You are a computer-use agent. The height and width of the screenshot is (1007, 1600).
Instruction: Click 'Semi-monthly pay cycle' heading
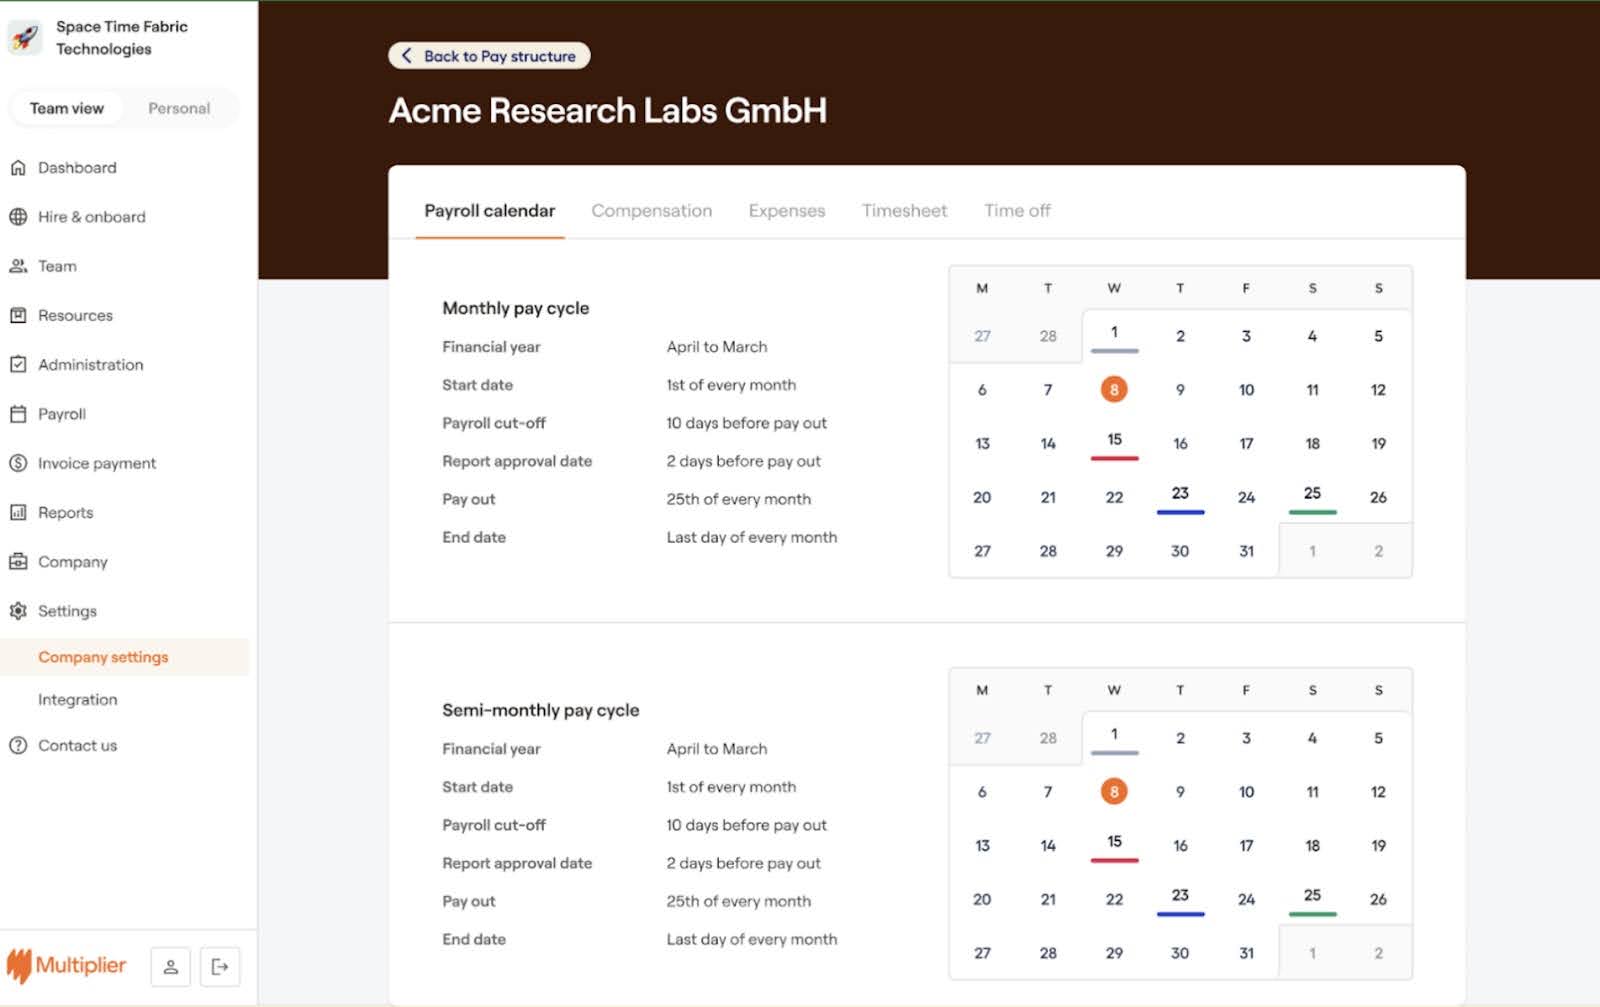click(x=541, y=710)
